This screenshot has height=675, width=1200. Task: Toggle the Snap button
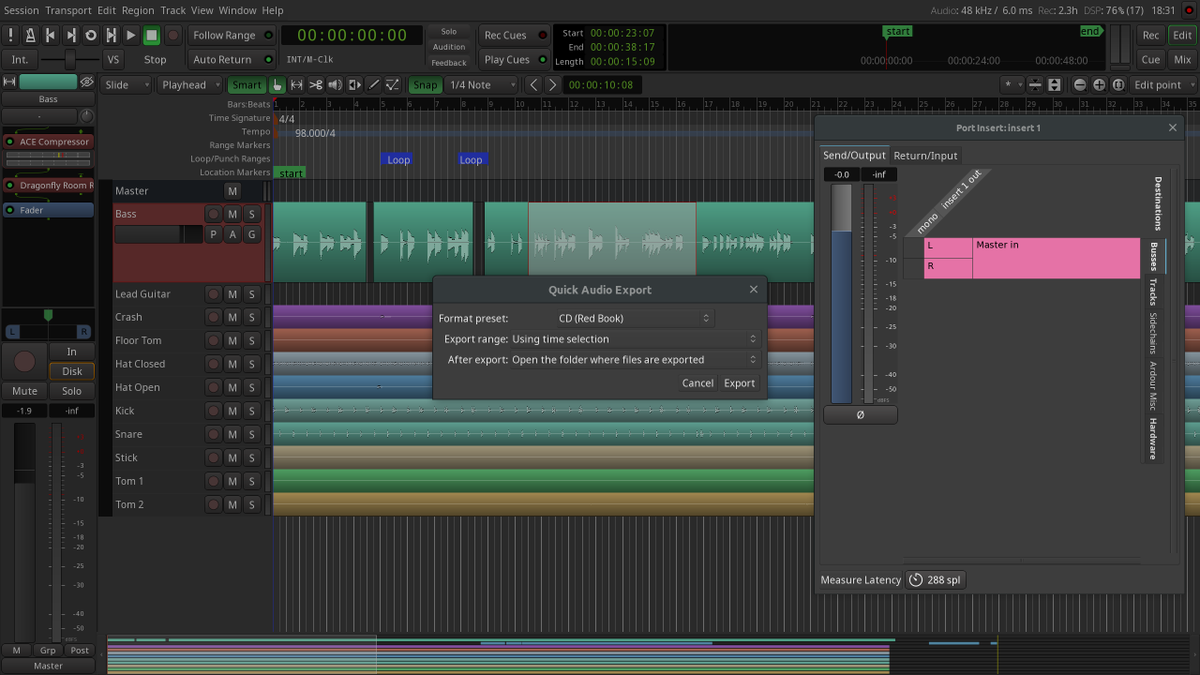[425, 85]
